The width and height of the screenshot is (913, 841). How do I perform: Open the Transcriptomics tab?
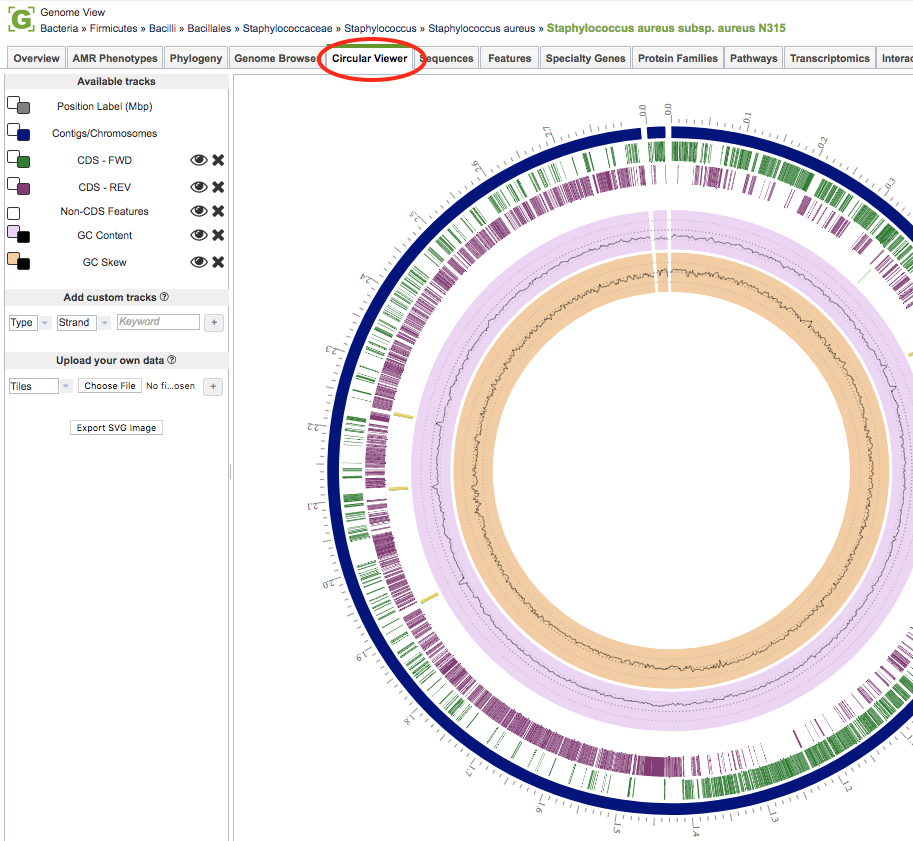click(x=829, y=58)
